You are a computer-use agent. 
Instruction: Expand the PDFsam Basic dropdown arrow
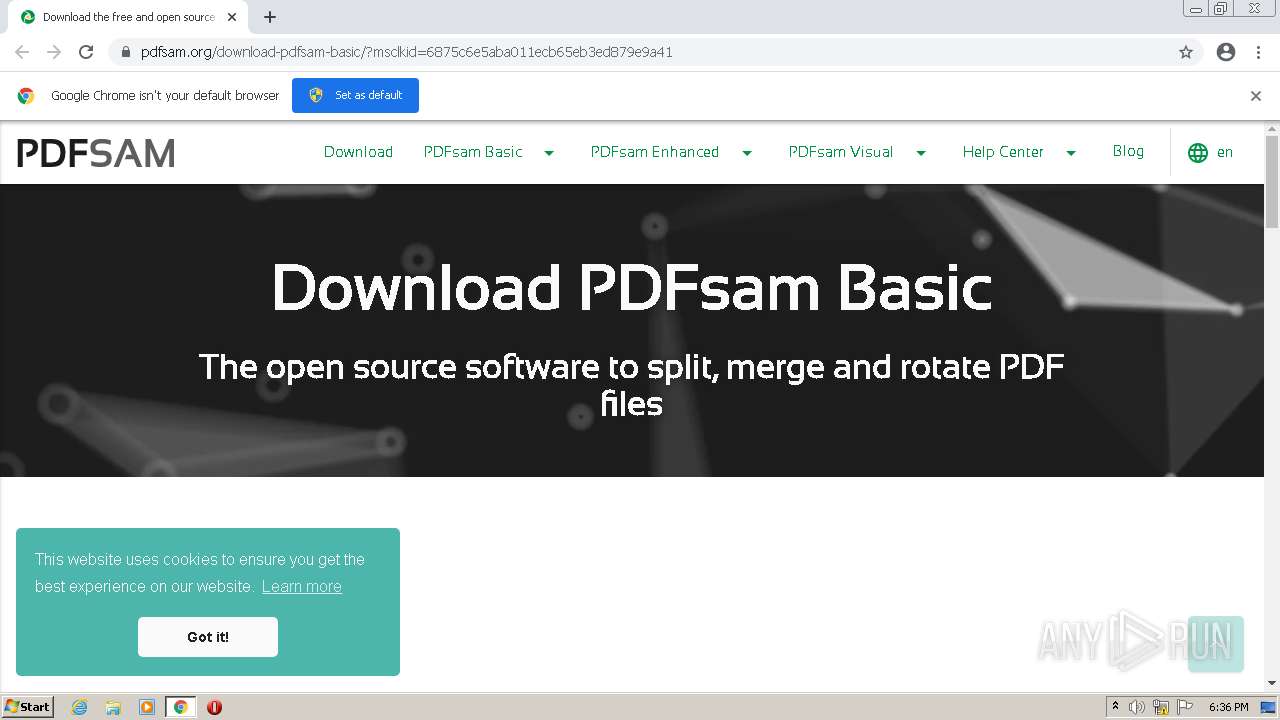[549, 153]
